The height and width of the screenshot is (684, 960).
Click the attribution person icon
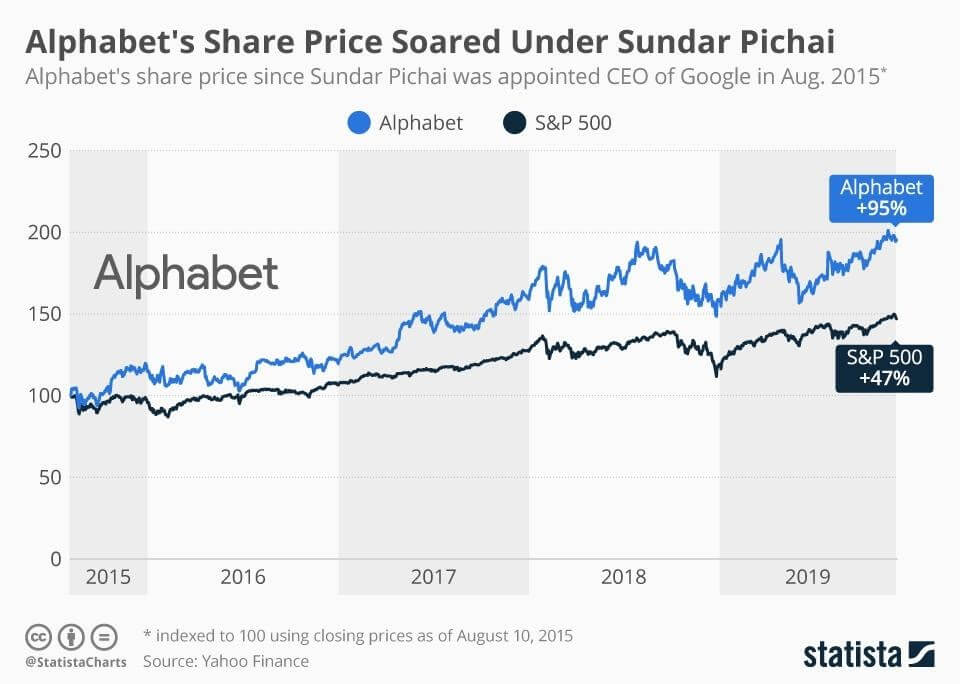[x=71, y=637]
